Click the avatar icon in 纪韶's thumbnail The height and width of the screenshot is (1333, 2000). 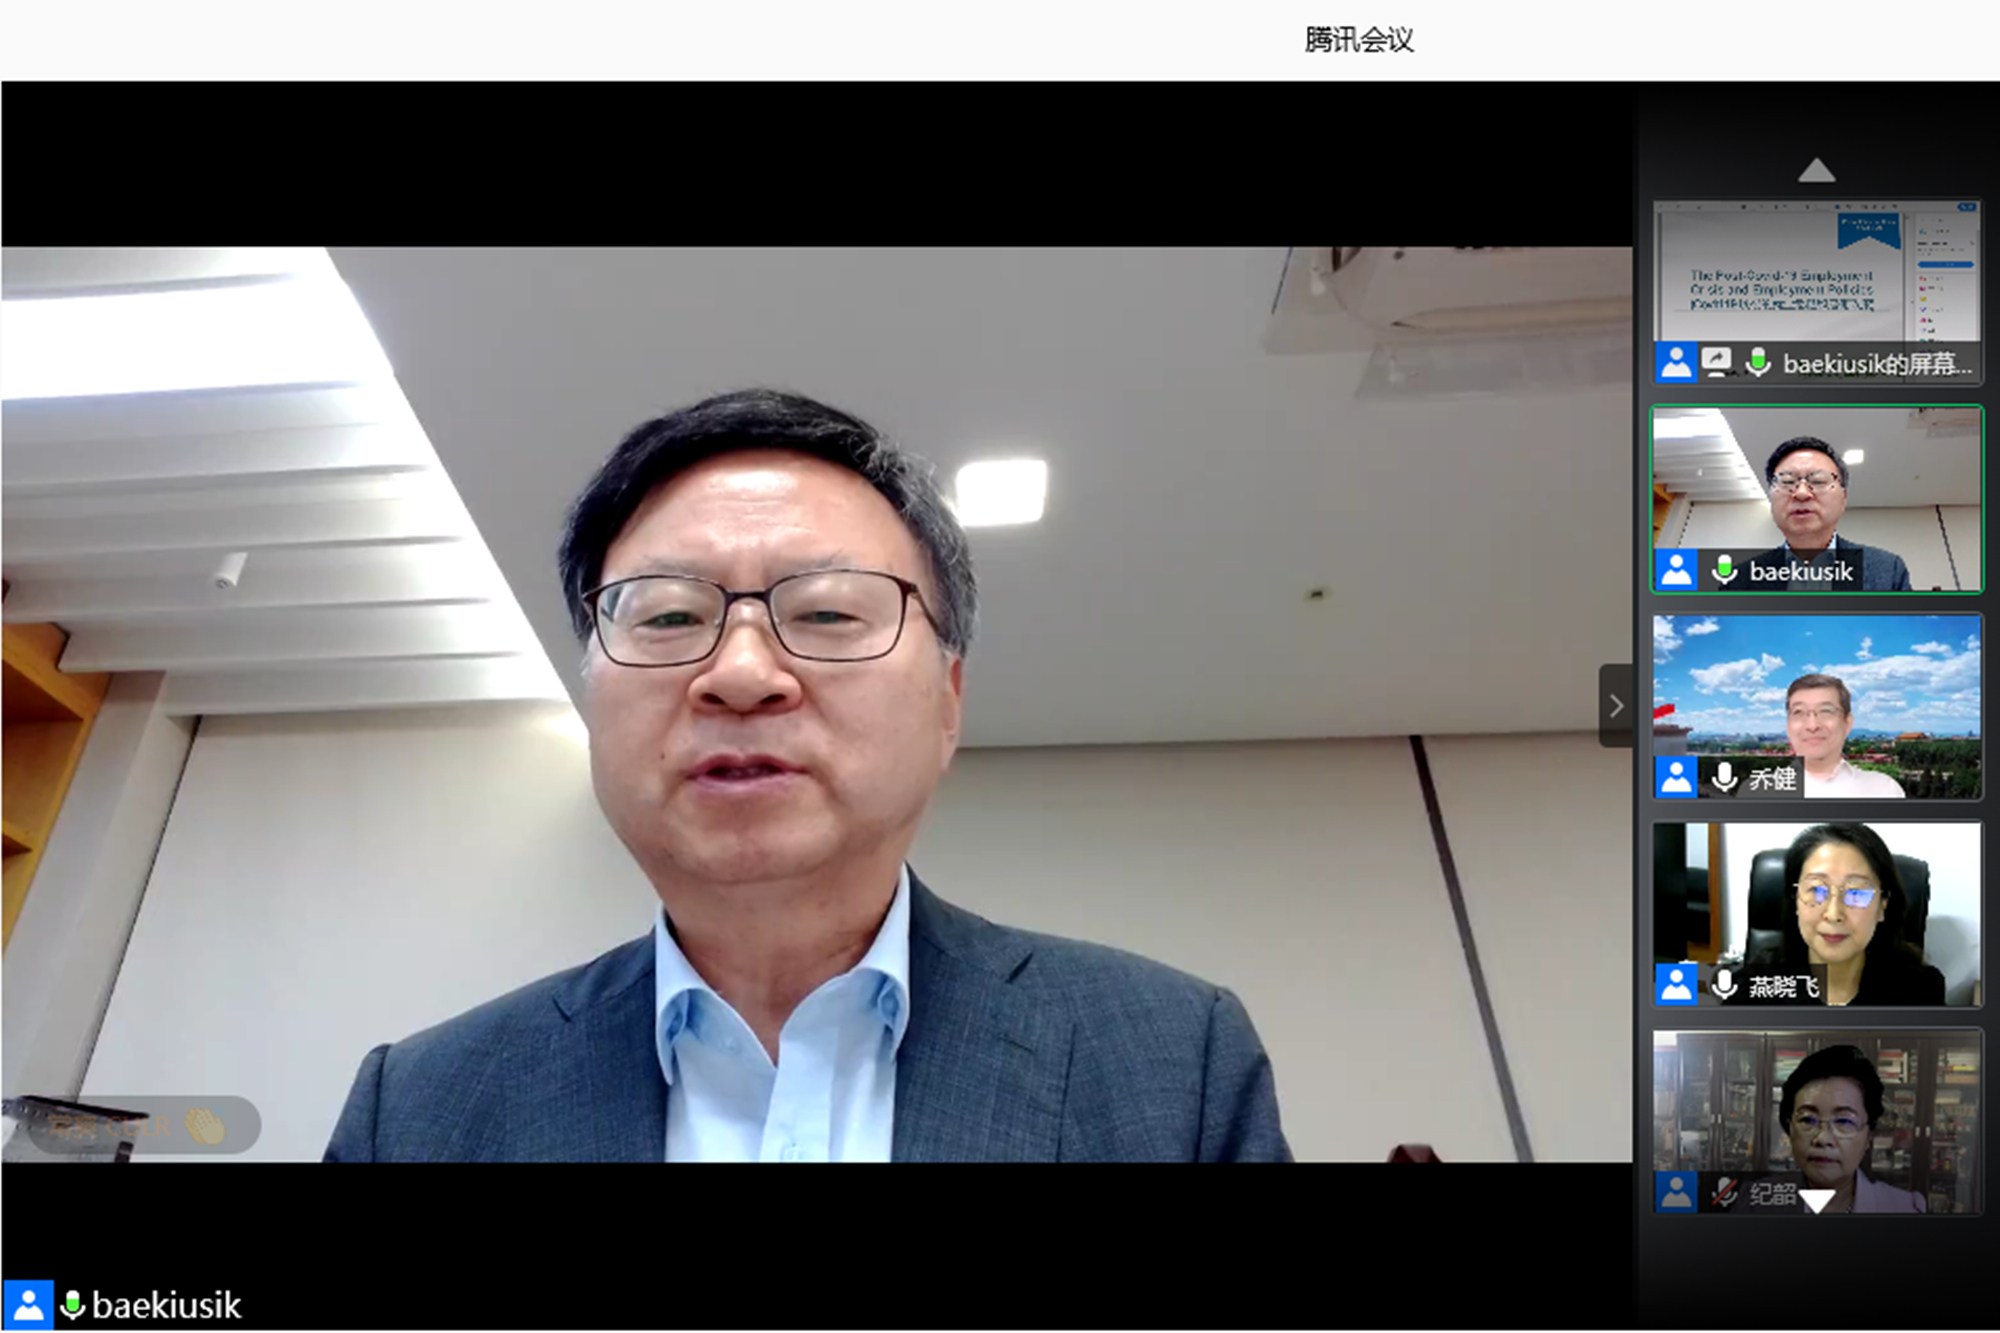[1676, 1192]
